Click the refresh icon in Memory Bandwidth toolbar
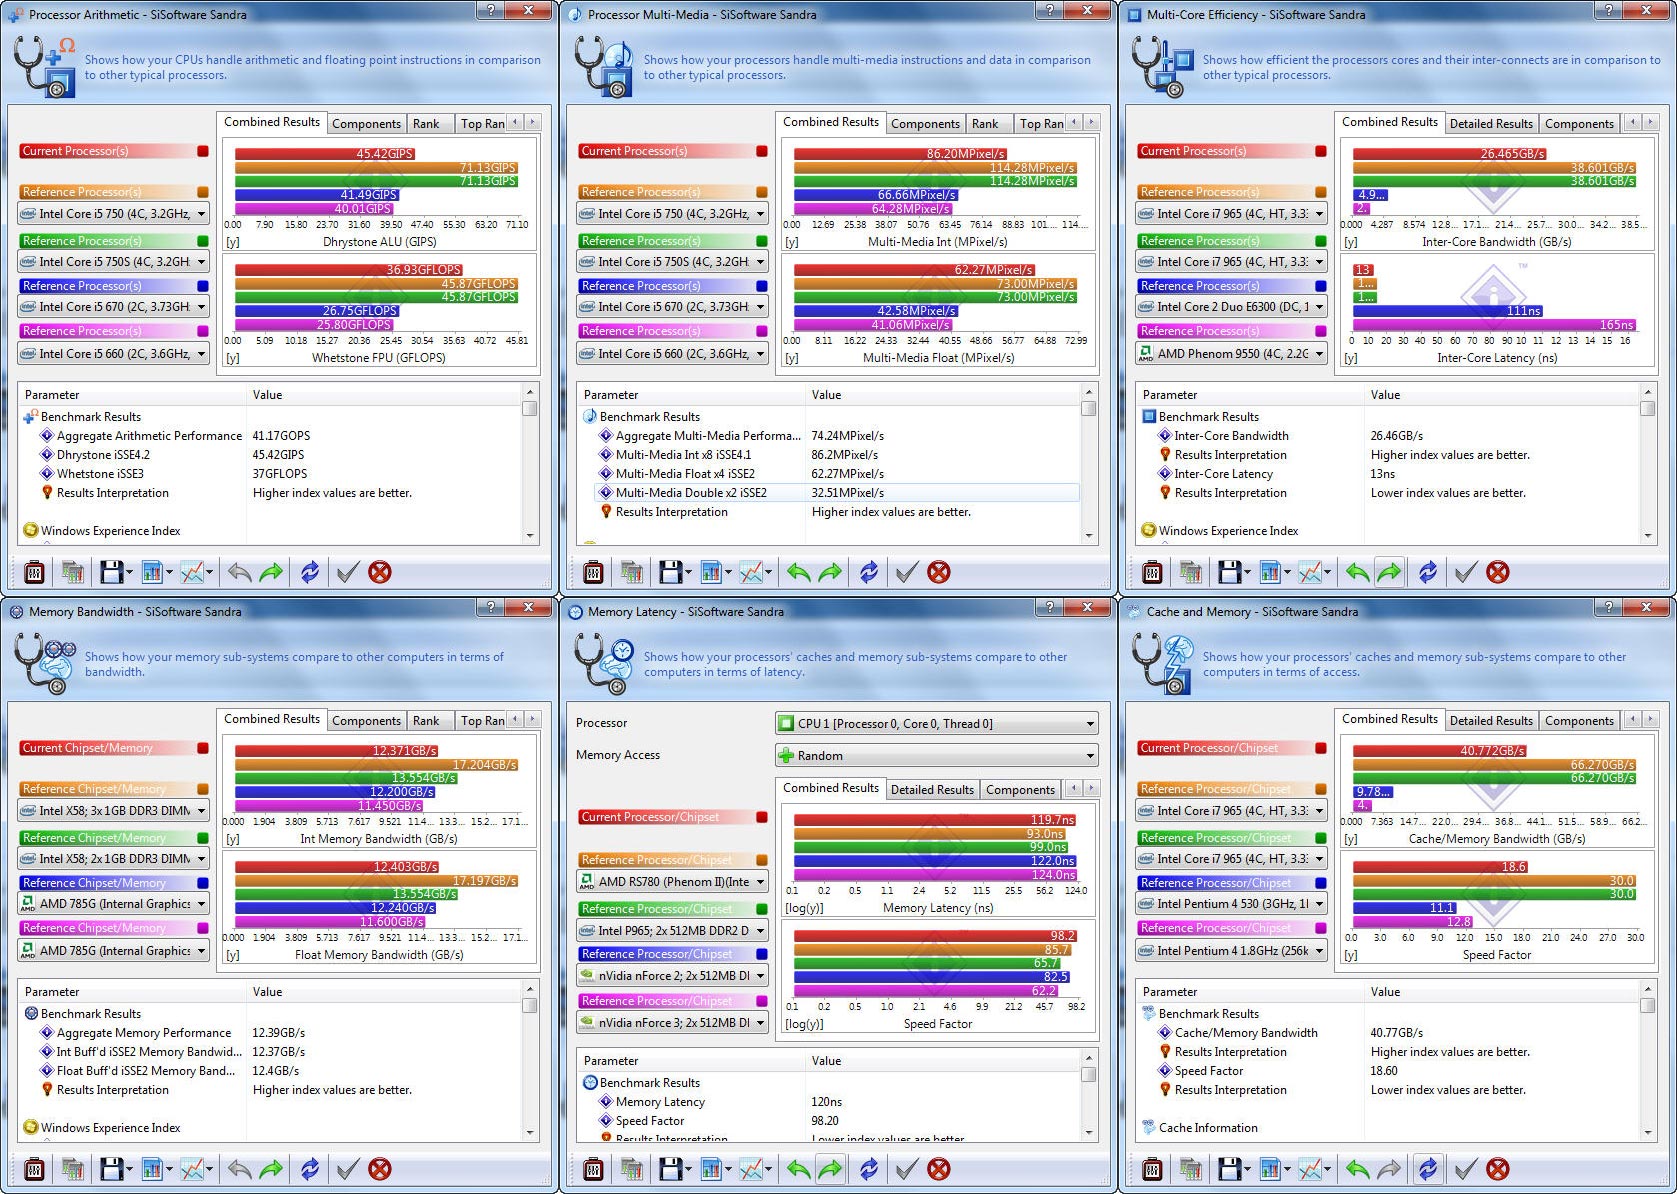Viewport: 1677px width, 1194px height. pos(310,1169)
